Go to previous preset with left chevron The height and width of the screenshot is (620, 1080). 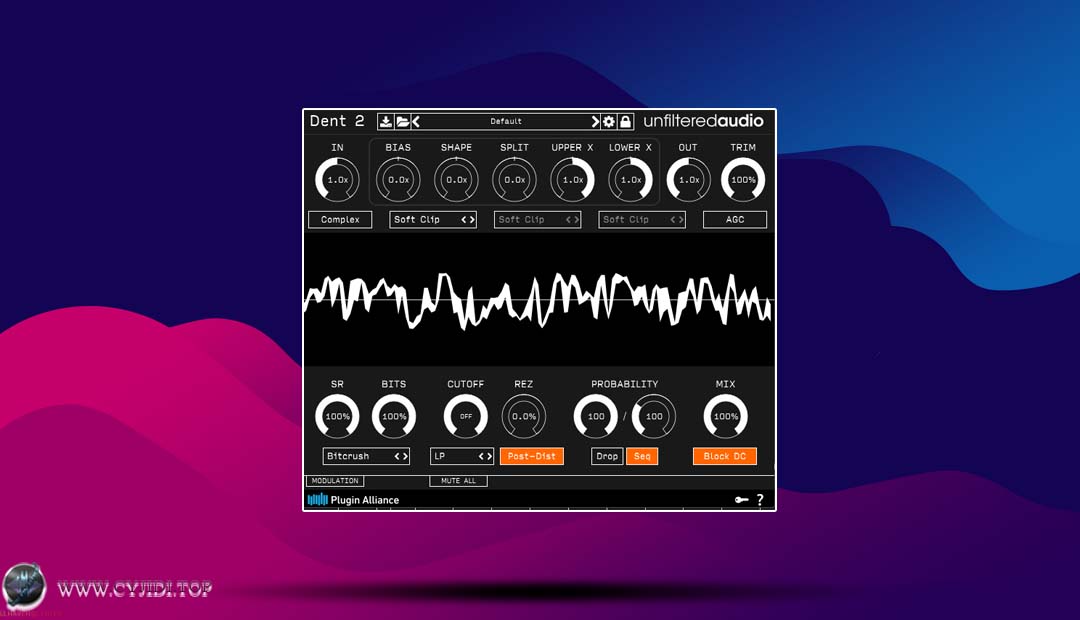point(416,122)
